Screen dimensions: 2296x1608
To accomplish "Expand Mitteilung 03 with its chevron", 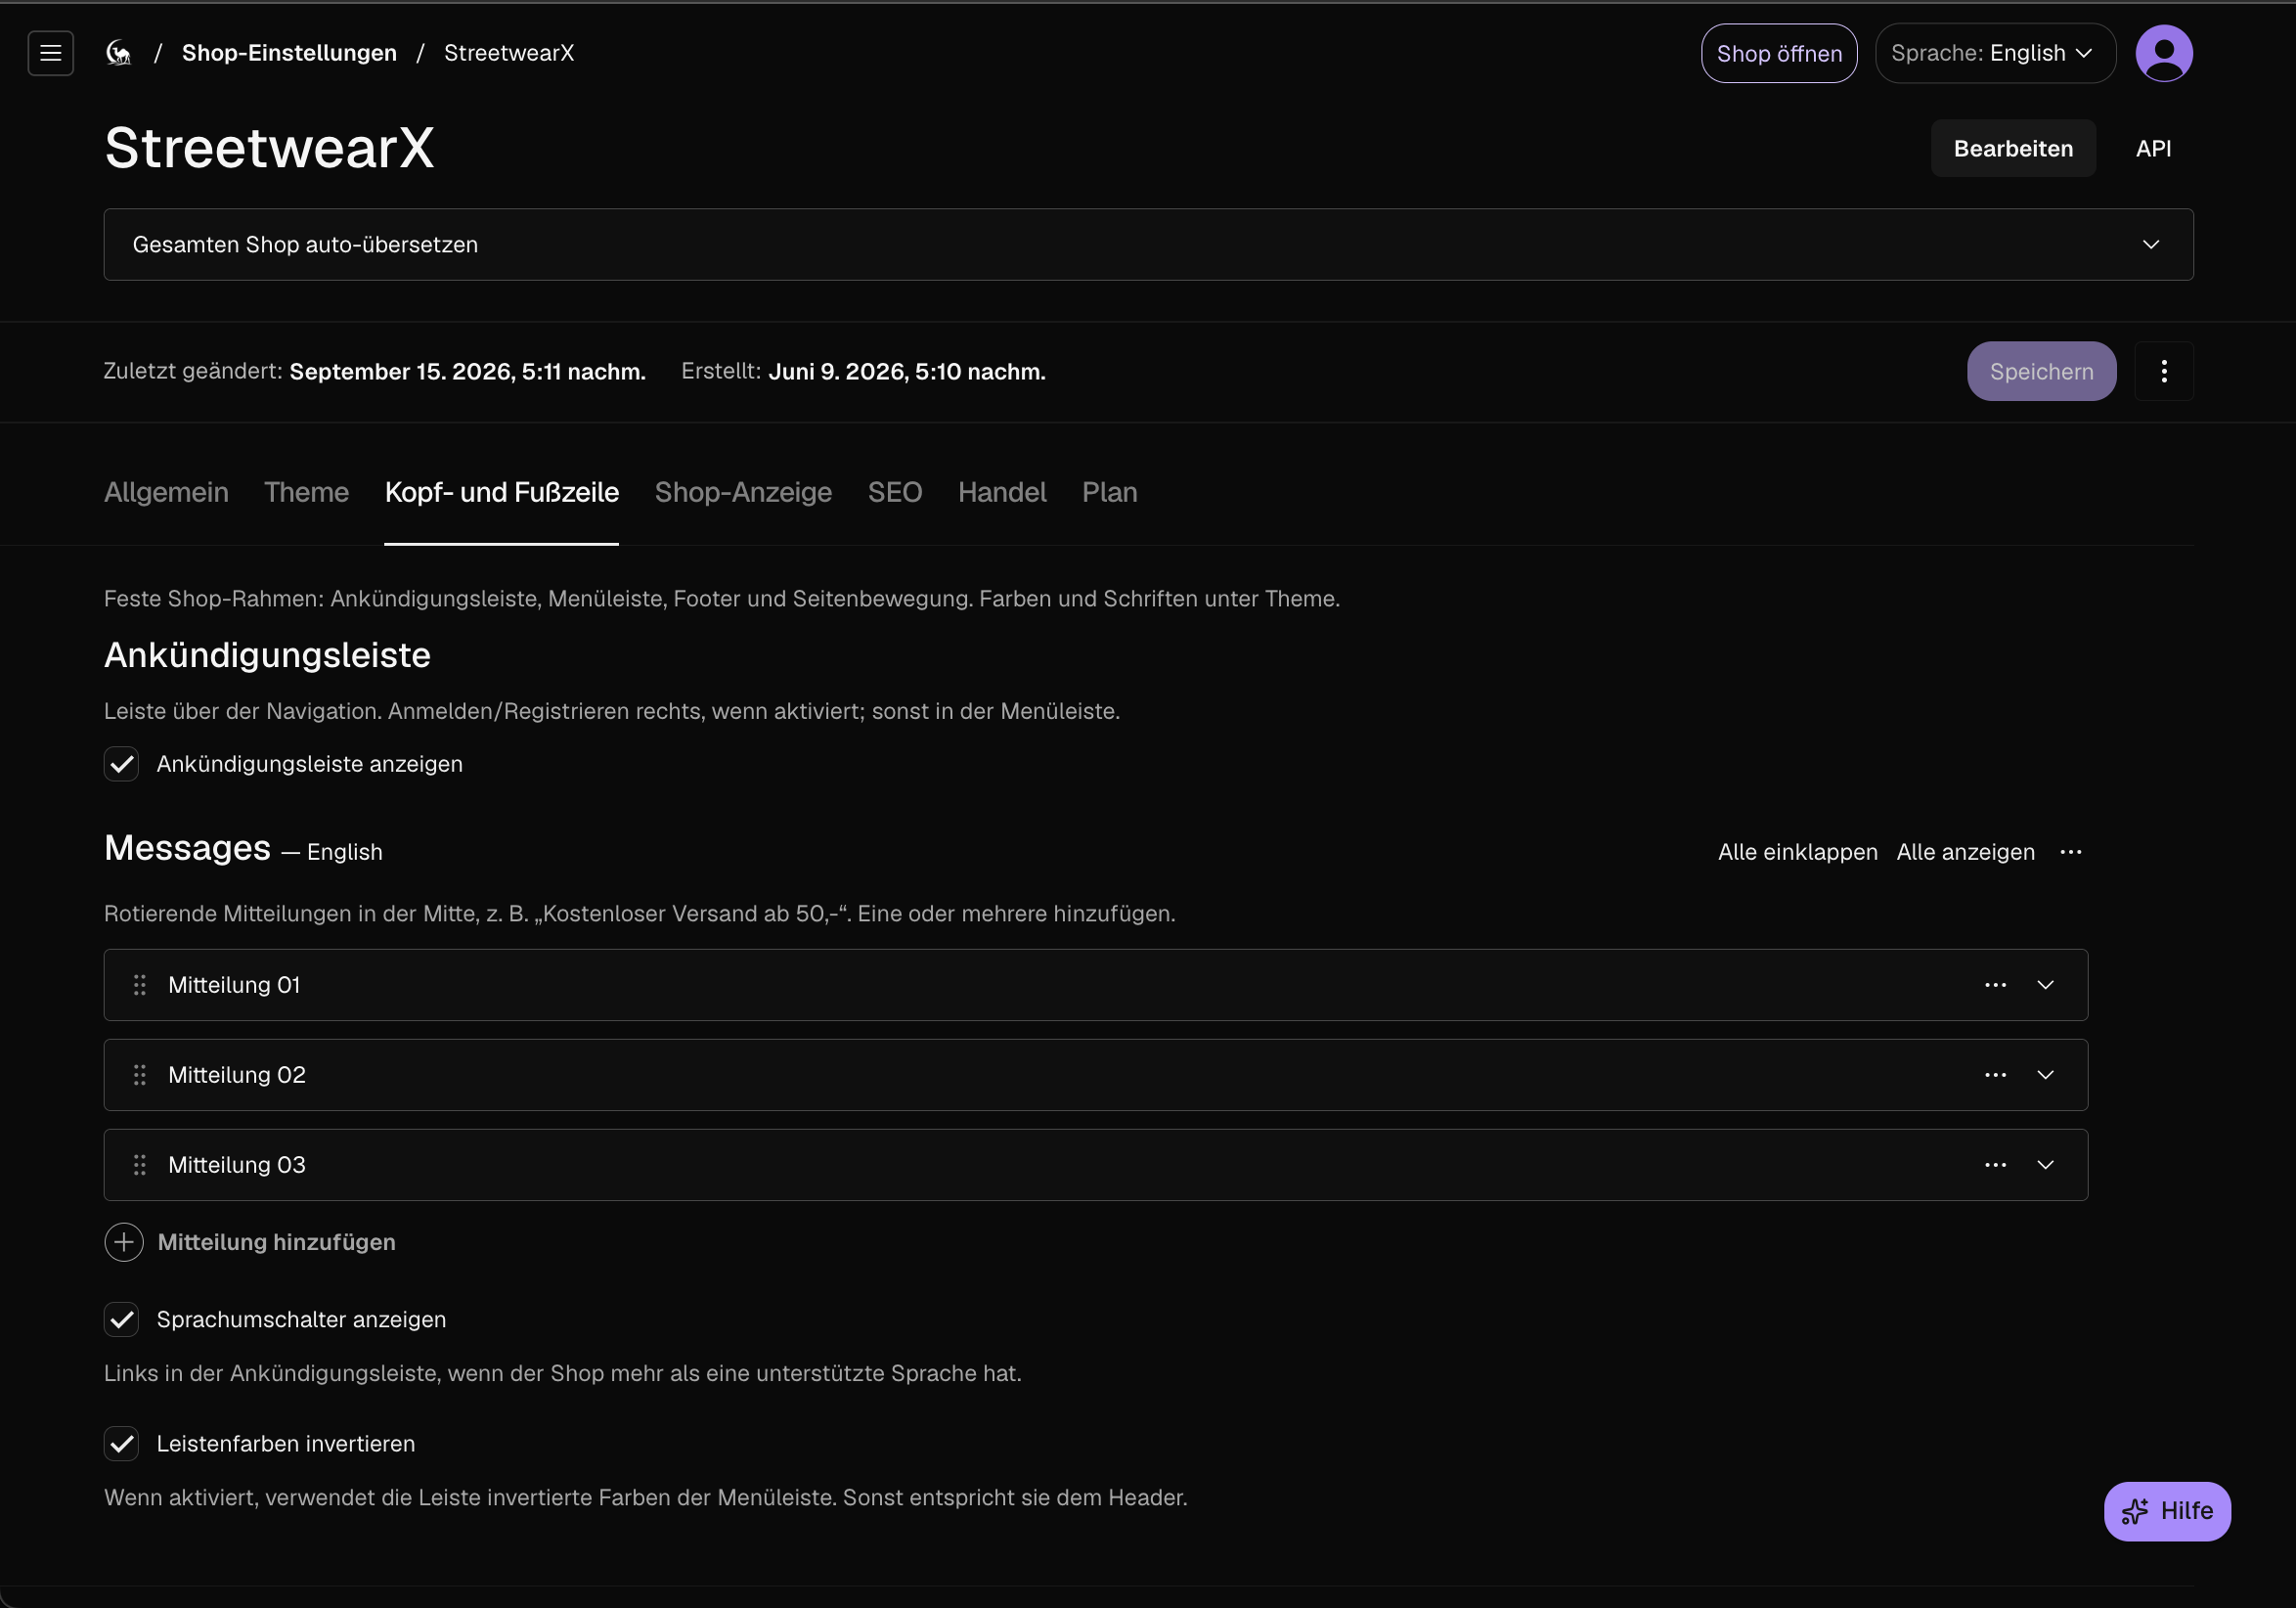I will [2046, 1165].
